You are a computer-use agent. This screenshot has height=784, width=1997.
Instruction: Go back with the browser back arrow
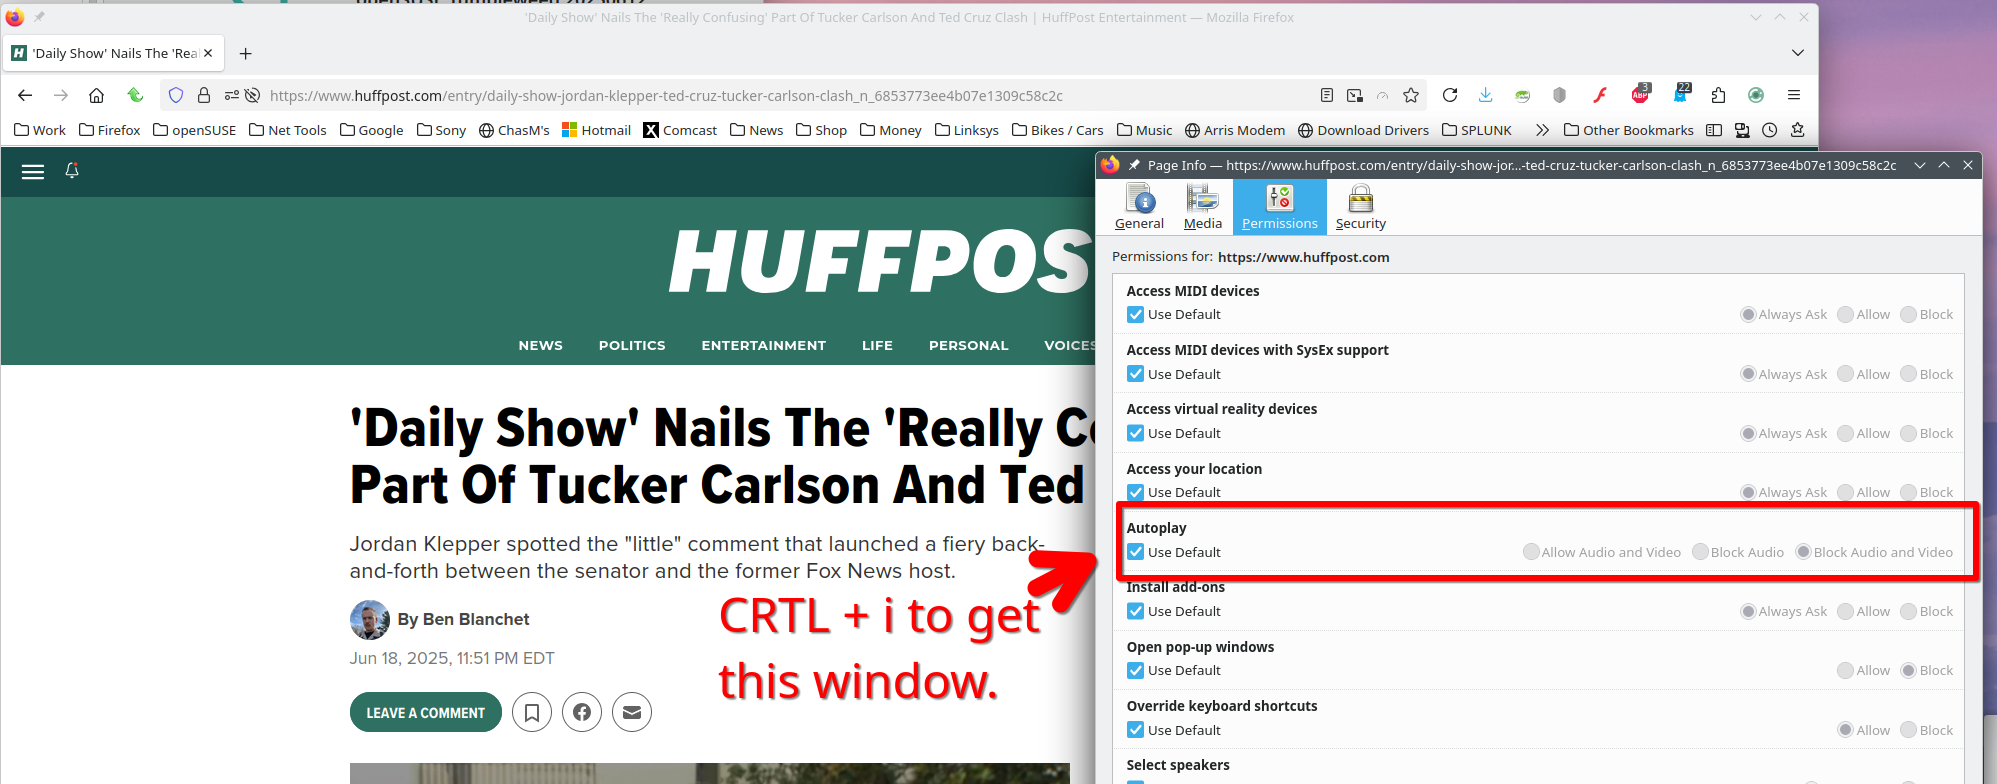[25, 95]
